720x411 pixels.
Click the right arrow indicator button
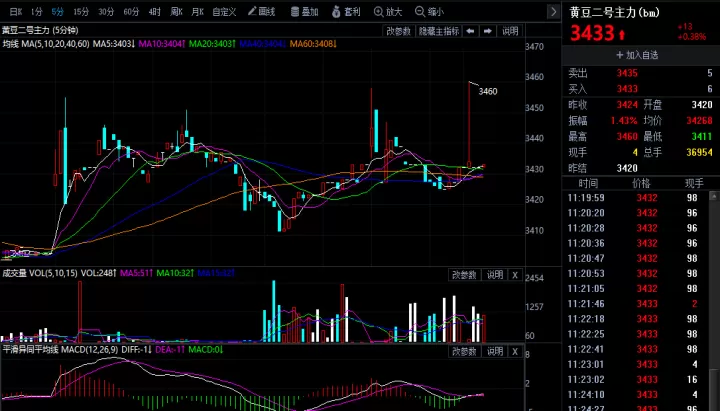tap(488, 31)
